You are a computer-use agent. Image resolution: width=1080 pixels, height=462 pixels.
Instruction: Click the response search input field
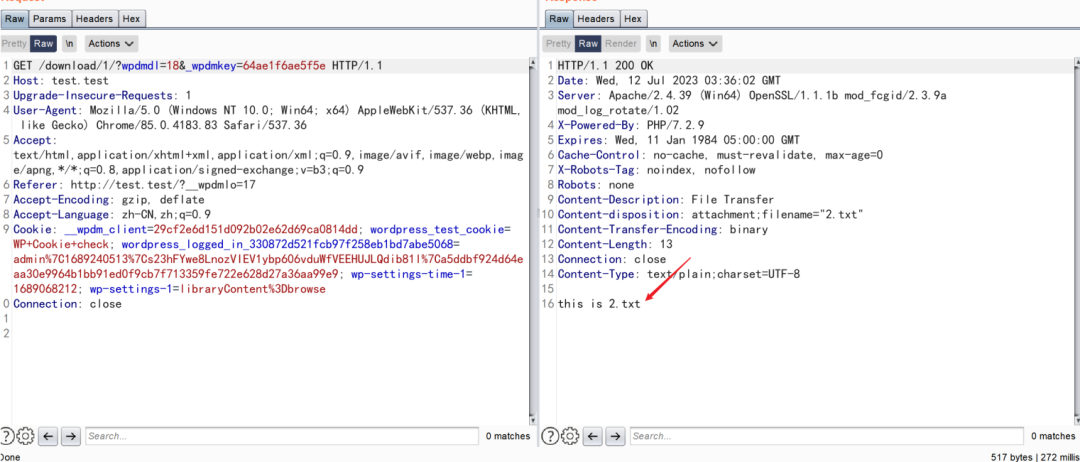[x=827, y=436]
